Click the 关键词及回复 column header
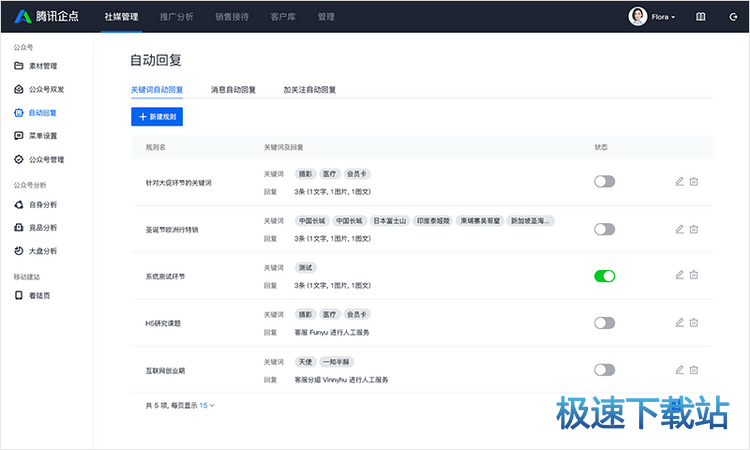This screenshot has width=750, height=450. [x=283, y=147]
